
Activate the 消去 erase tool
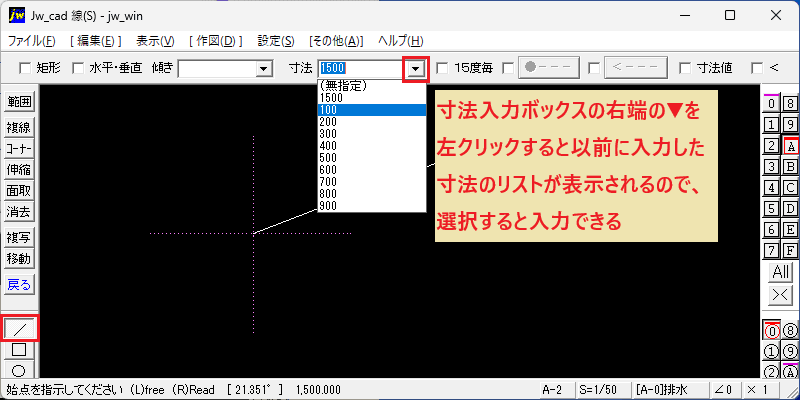(x=19, y=212)
